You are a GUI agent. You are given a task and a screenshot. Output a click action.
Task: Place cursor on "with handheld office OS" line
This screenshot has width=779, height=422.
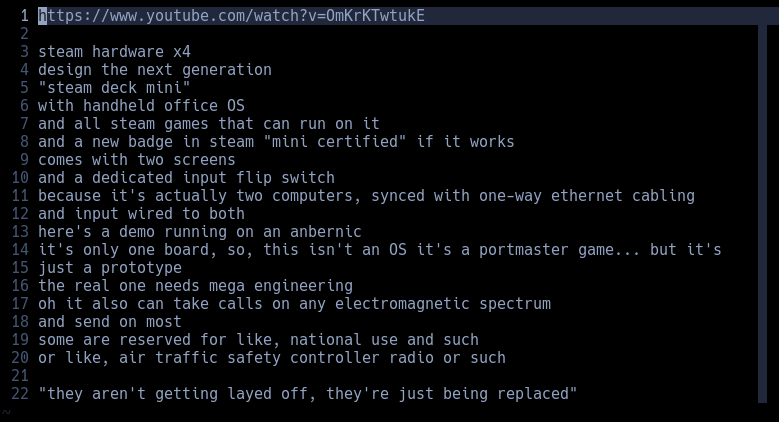click(141, 106)
